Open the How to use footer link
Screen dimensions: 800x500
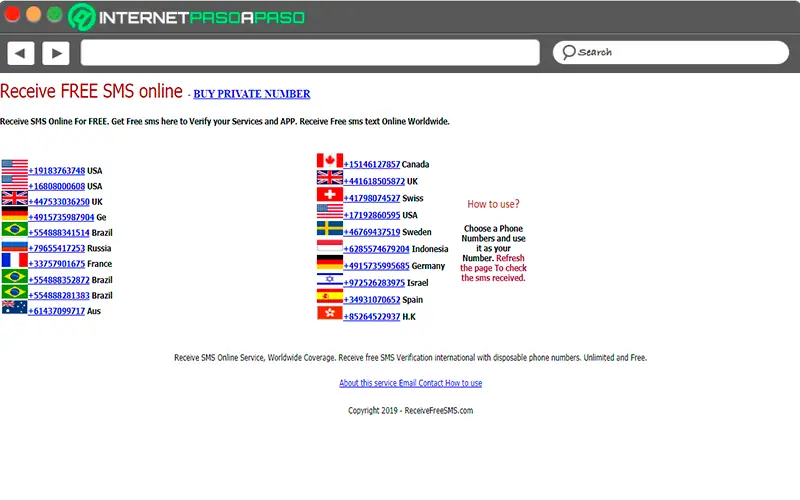coord(463,383)
